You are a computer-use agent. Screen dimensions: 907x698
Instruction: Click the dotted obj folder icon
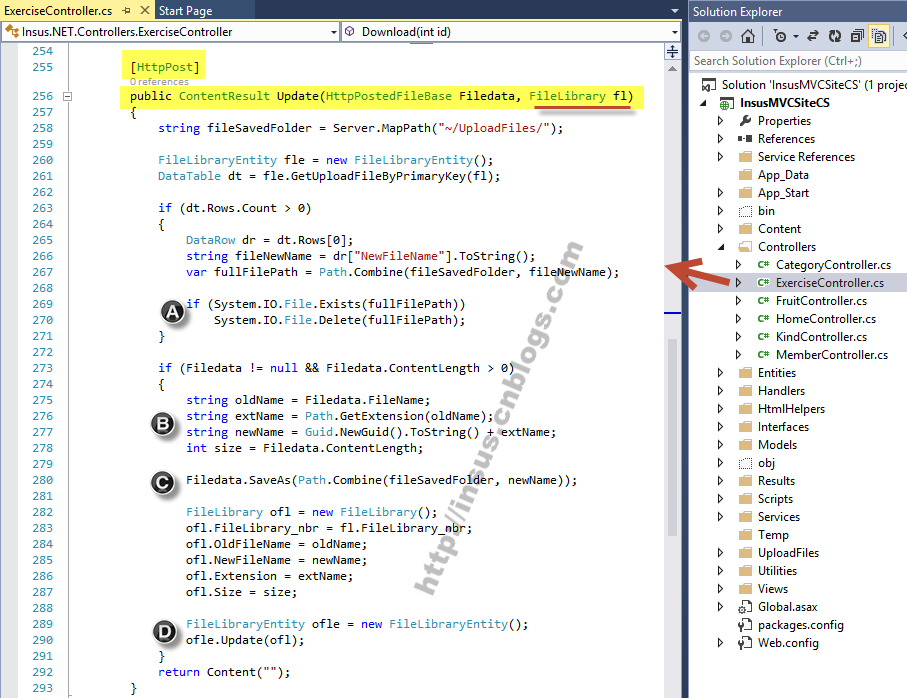(x=746, y=463)
